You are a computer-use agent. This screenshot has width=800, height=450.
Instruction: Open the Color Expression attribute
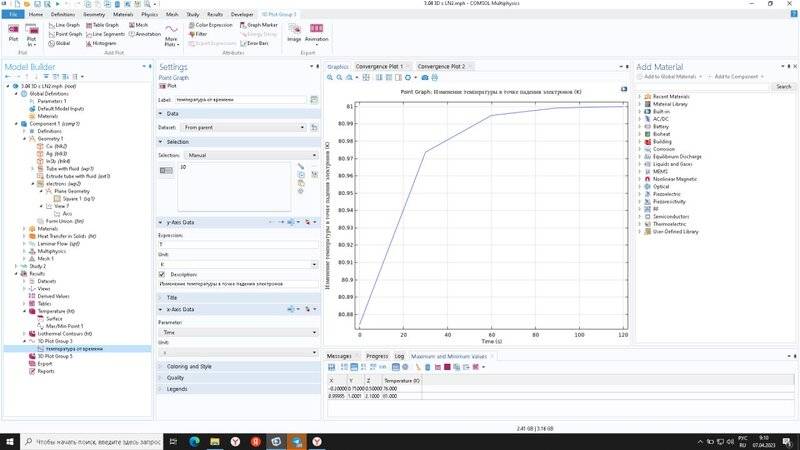click(209, 25)
